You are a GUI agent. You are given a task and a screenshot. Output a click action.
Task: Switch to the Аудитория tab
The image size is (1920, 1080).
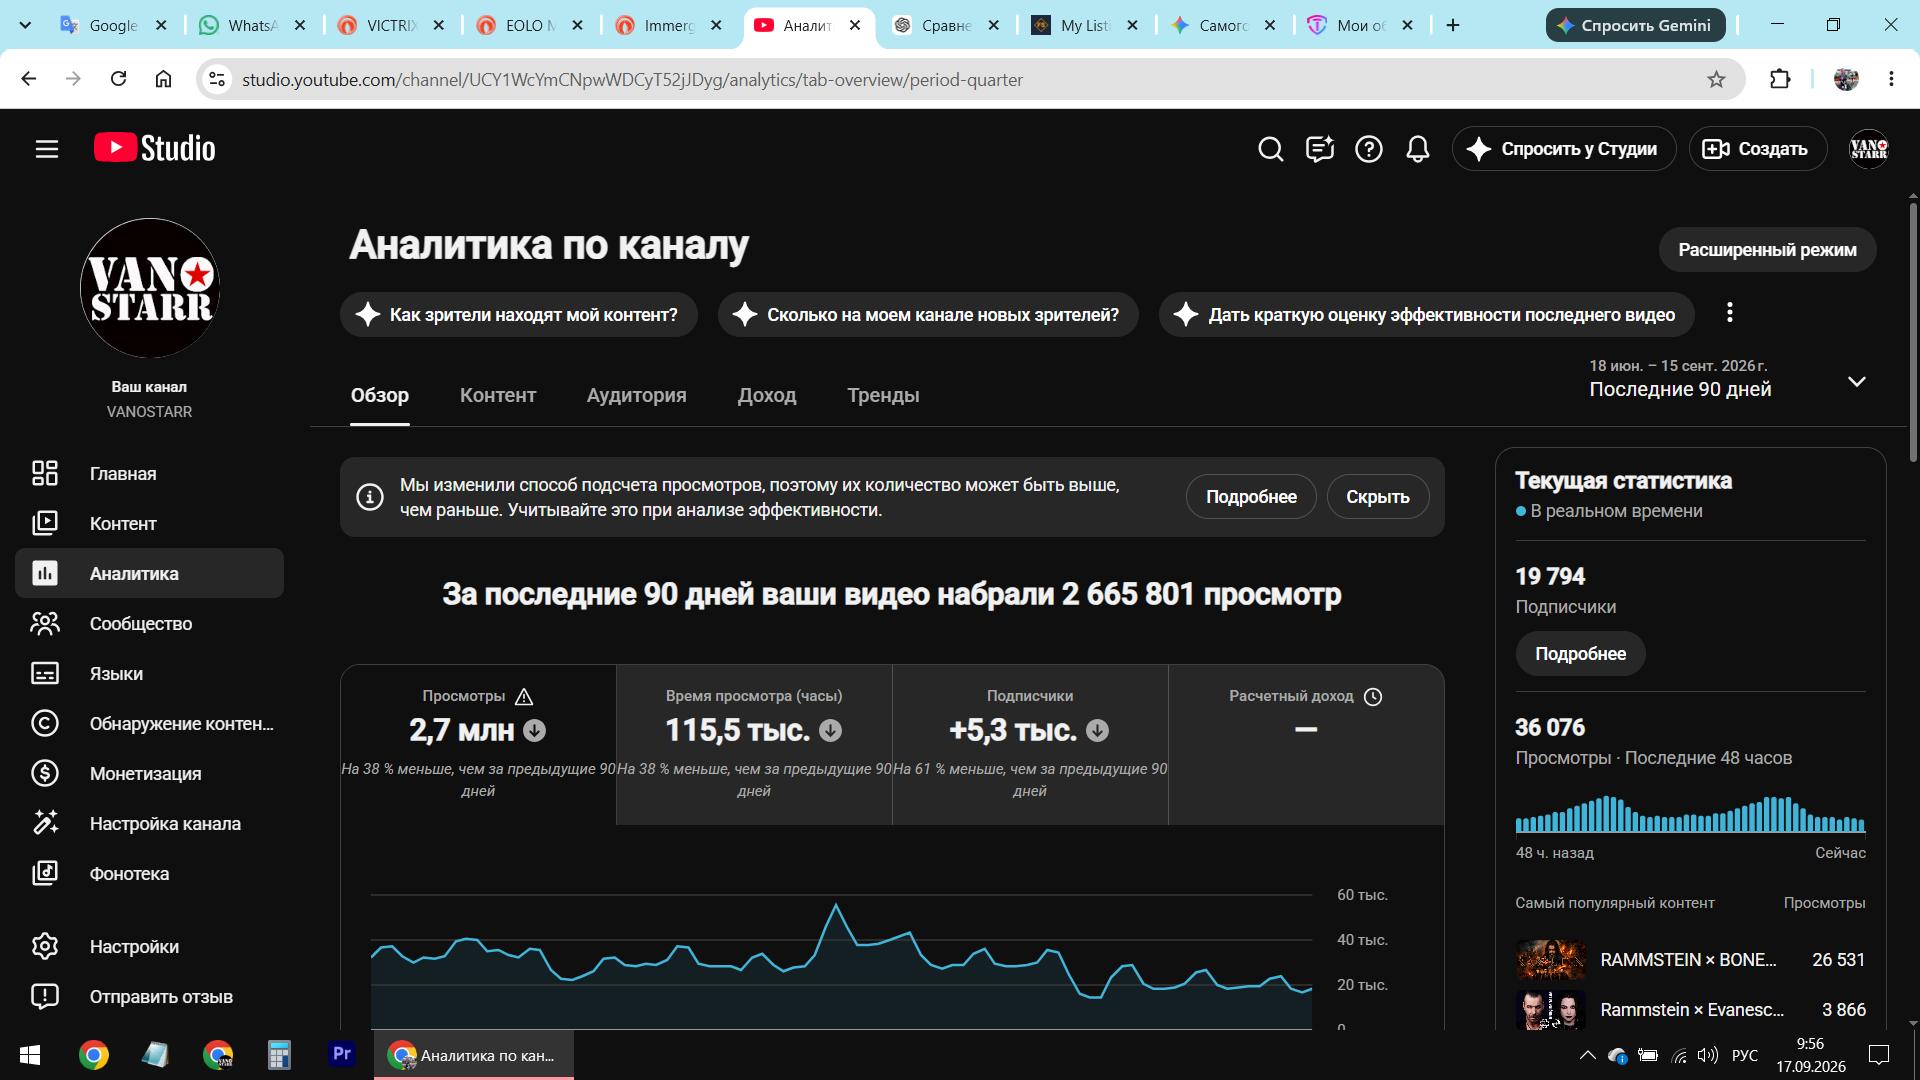point(636,395)
